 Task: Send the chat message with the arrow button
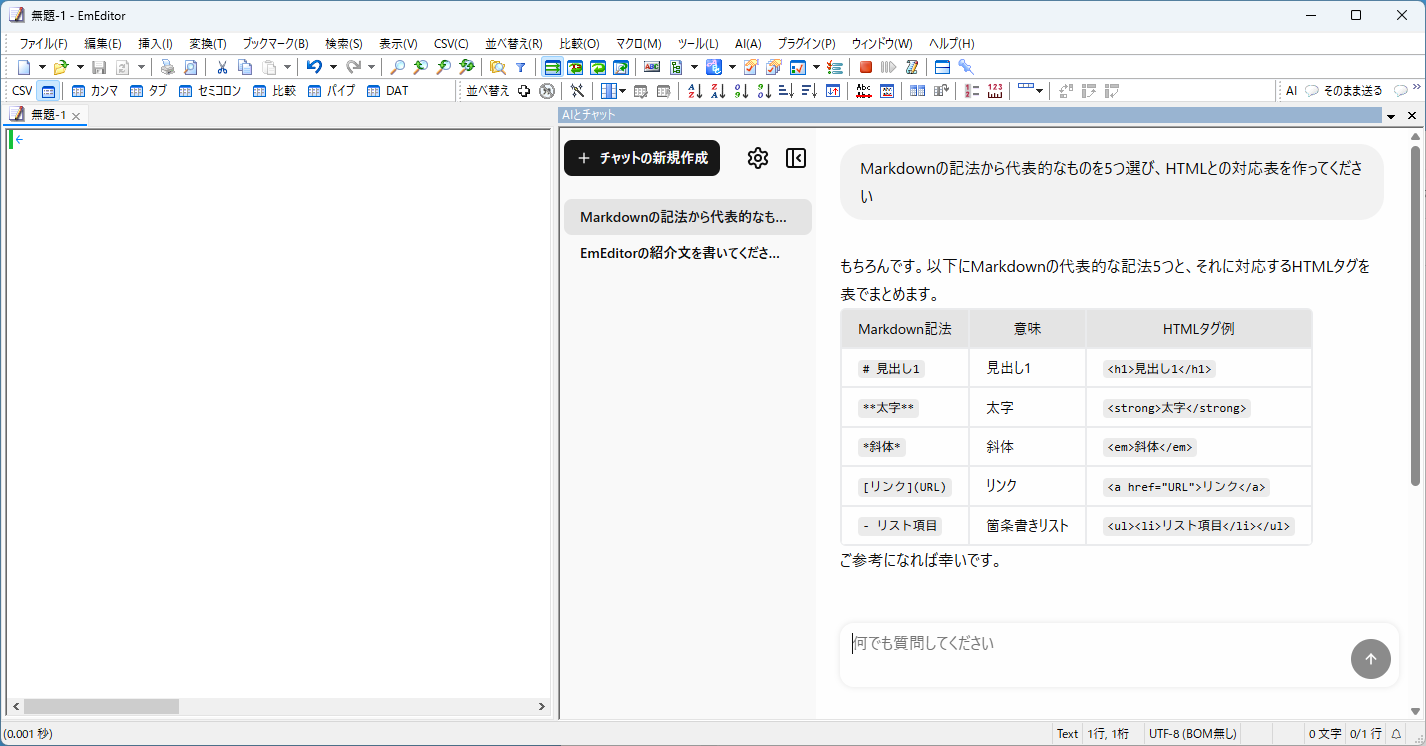click(x=1371, y=659)
